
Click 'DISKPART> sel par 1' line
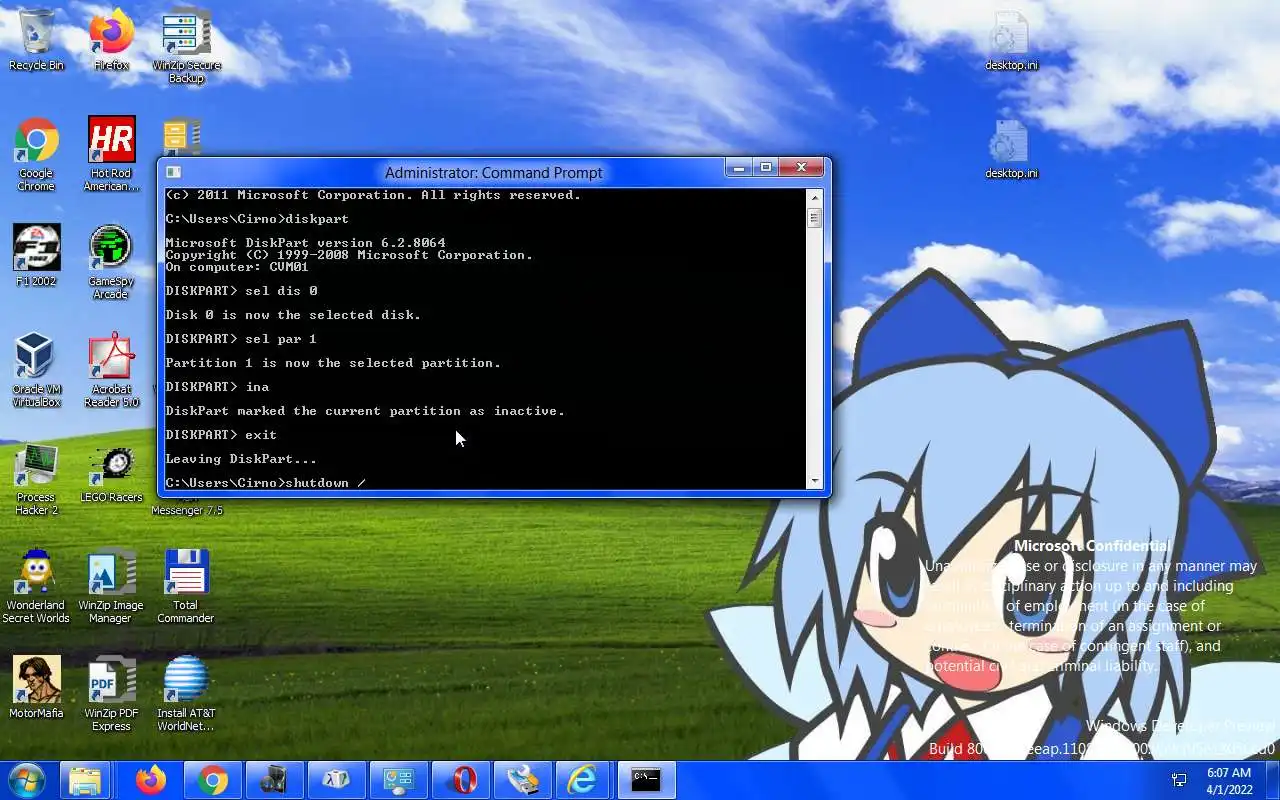coord(241,339)
